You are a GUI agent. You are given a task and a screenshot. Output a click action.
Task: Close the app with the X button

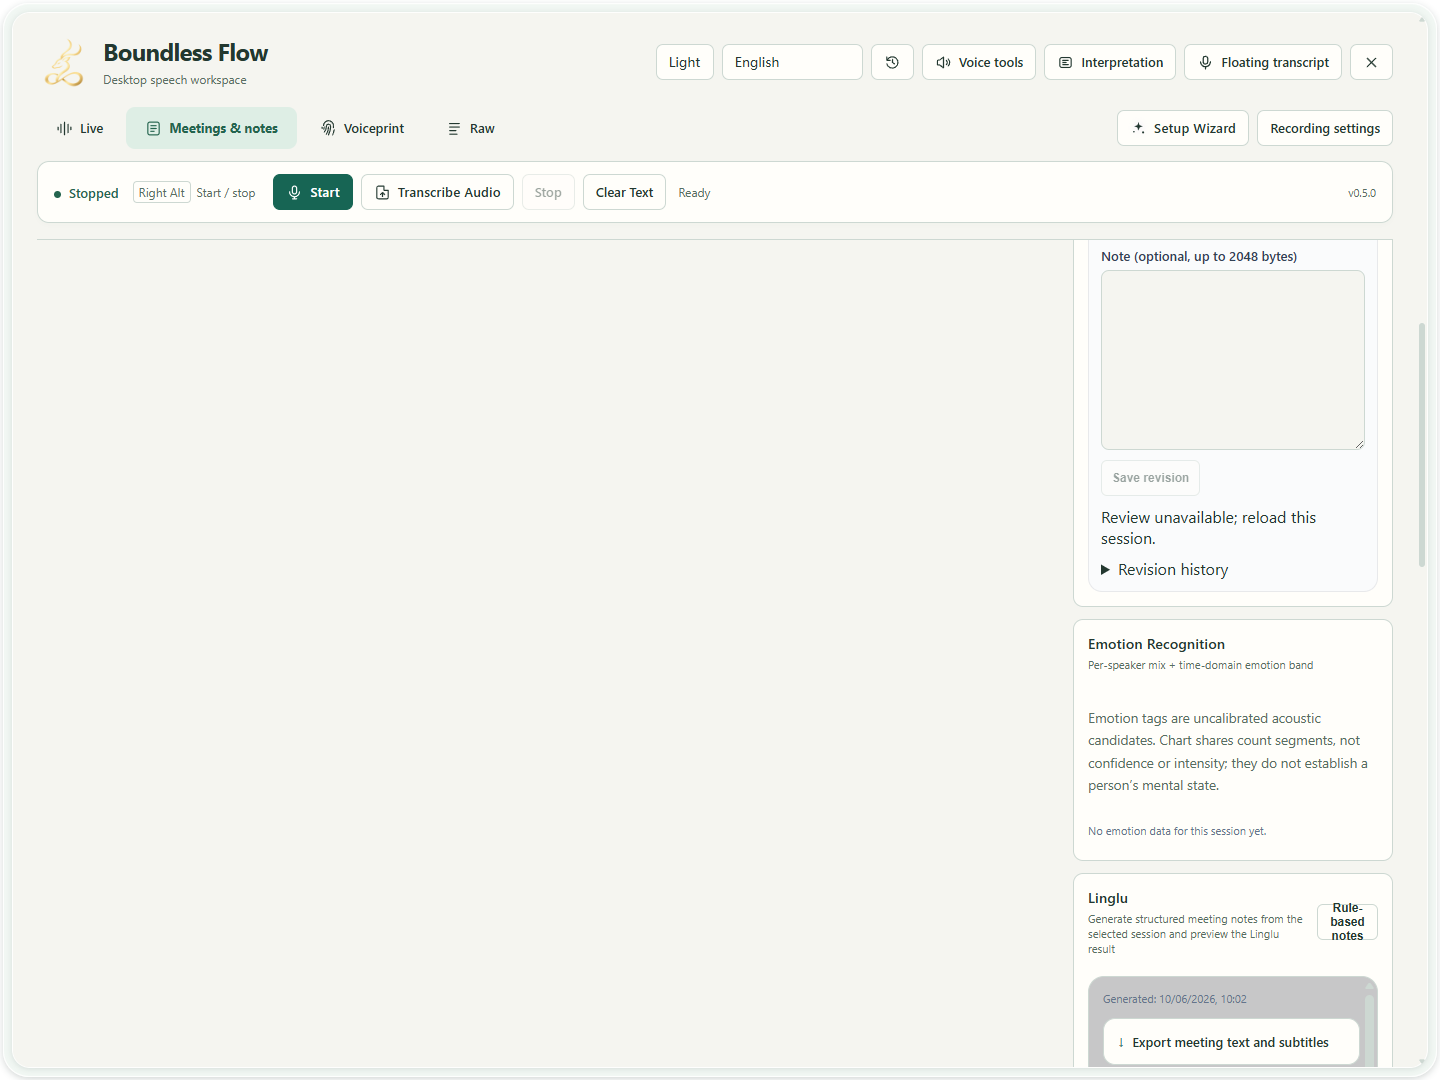1371,62
